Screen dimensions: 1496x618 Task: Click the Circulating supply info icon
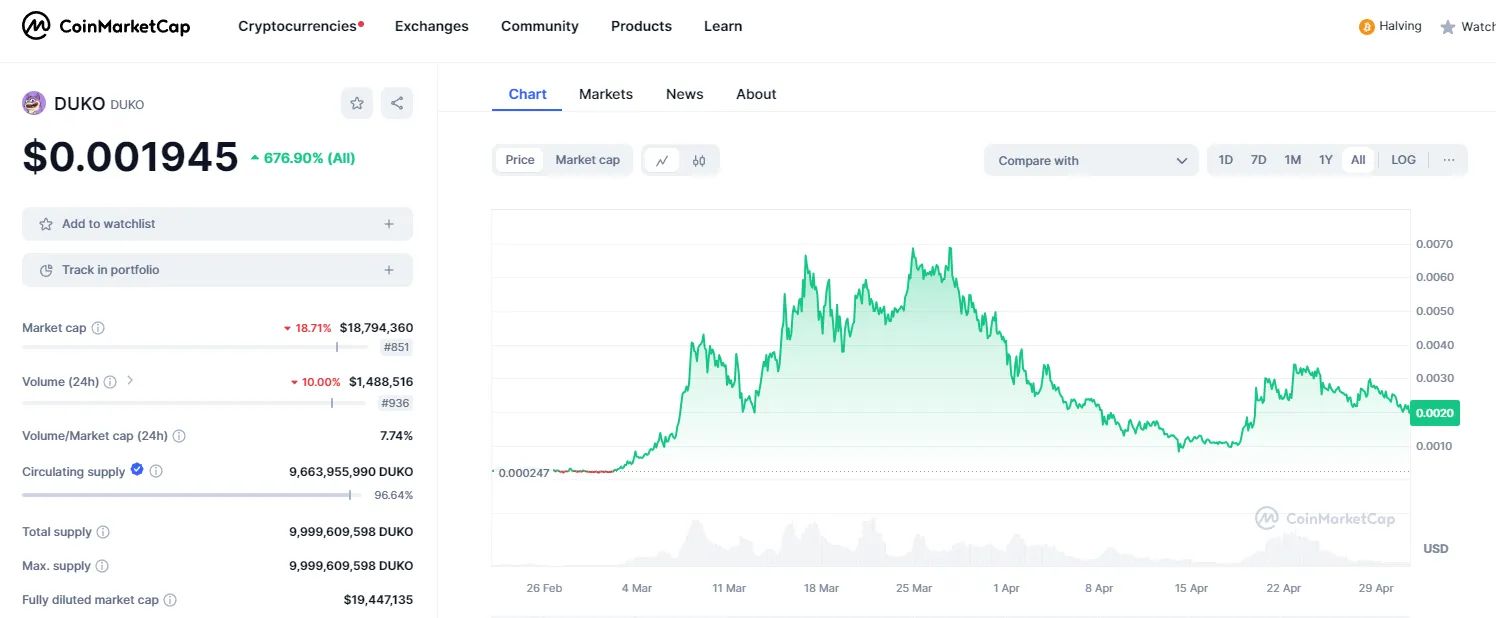point(156,471)
